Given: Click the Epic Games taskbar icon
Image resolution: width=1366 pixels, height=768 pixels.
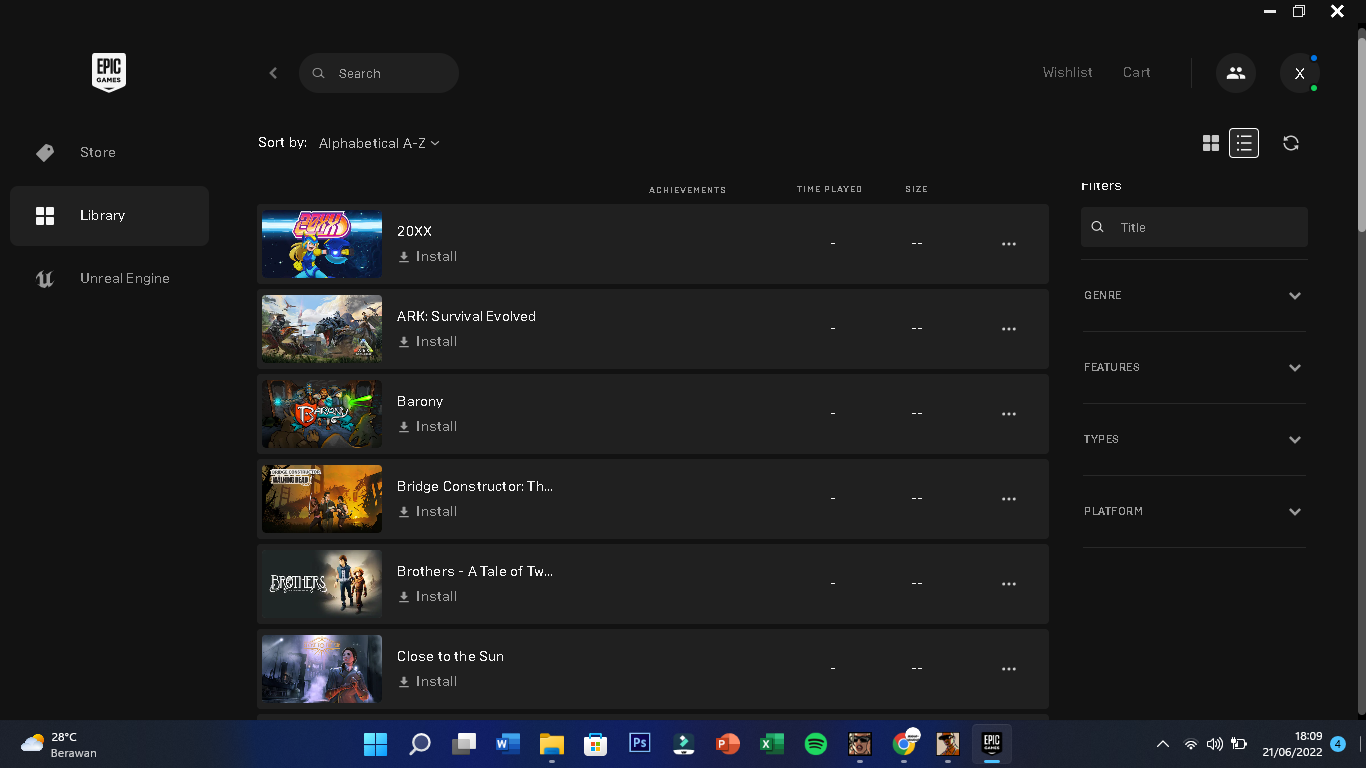Looking at the screenshot, I should 992,744.
